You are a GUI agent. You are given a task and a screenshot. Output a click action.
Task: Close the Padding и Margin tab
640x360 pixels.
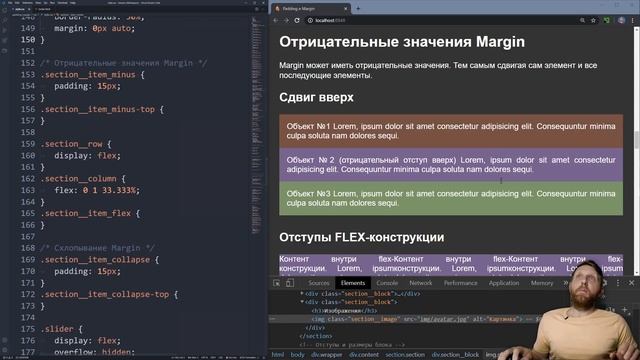tap(346, 8)
